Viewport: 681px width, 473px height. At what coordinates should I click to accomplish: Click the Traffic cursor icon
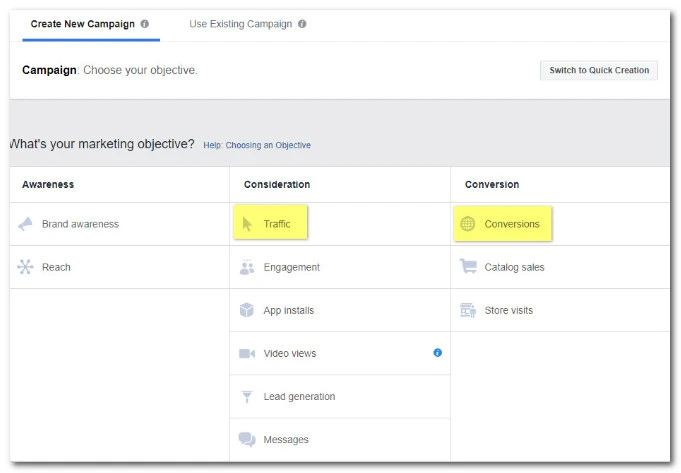[247, 224]
